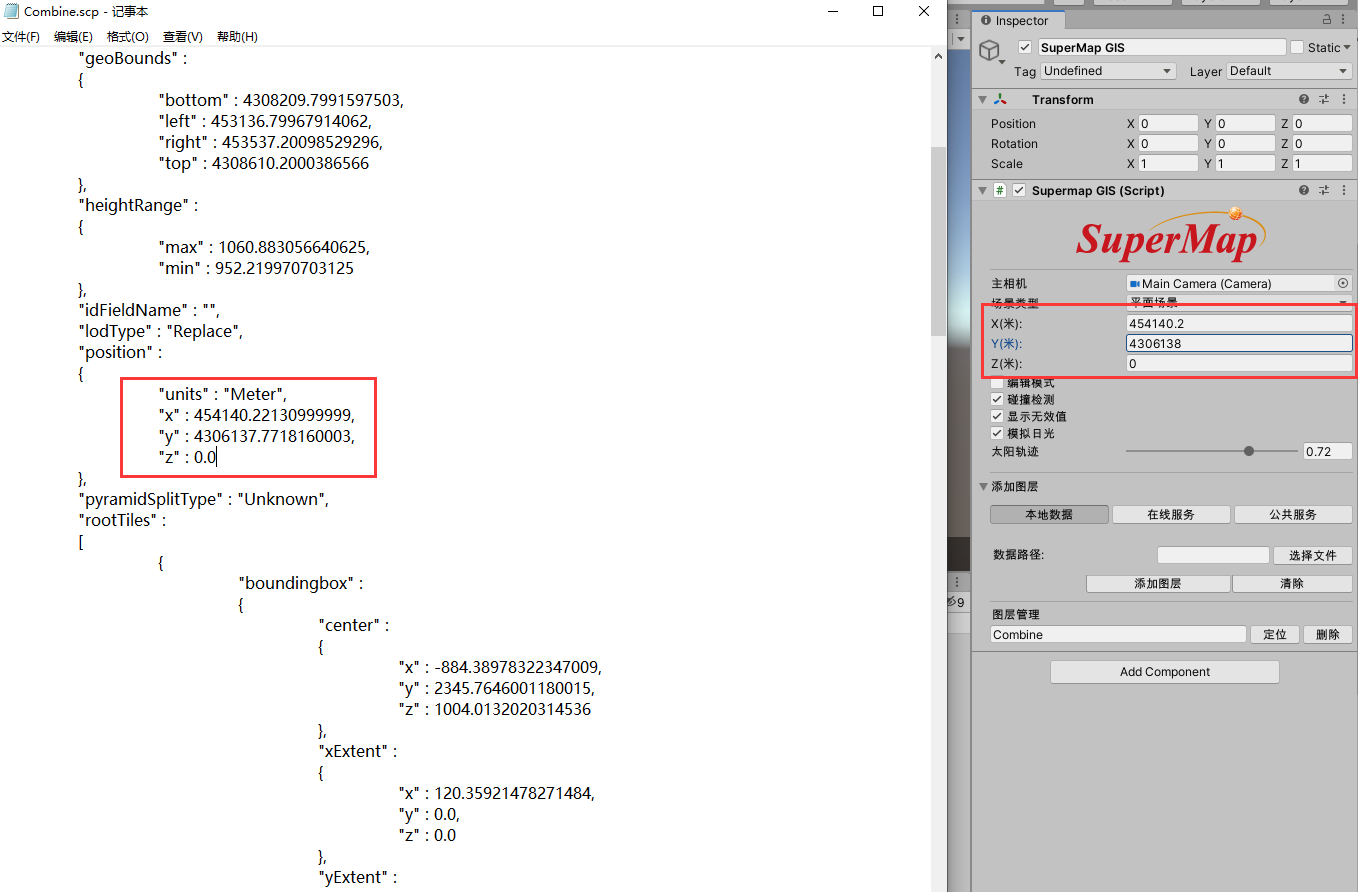Switch to the Inspector tab
This screenshot has width=1358, height=892.
[x=1019, y=20]
